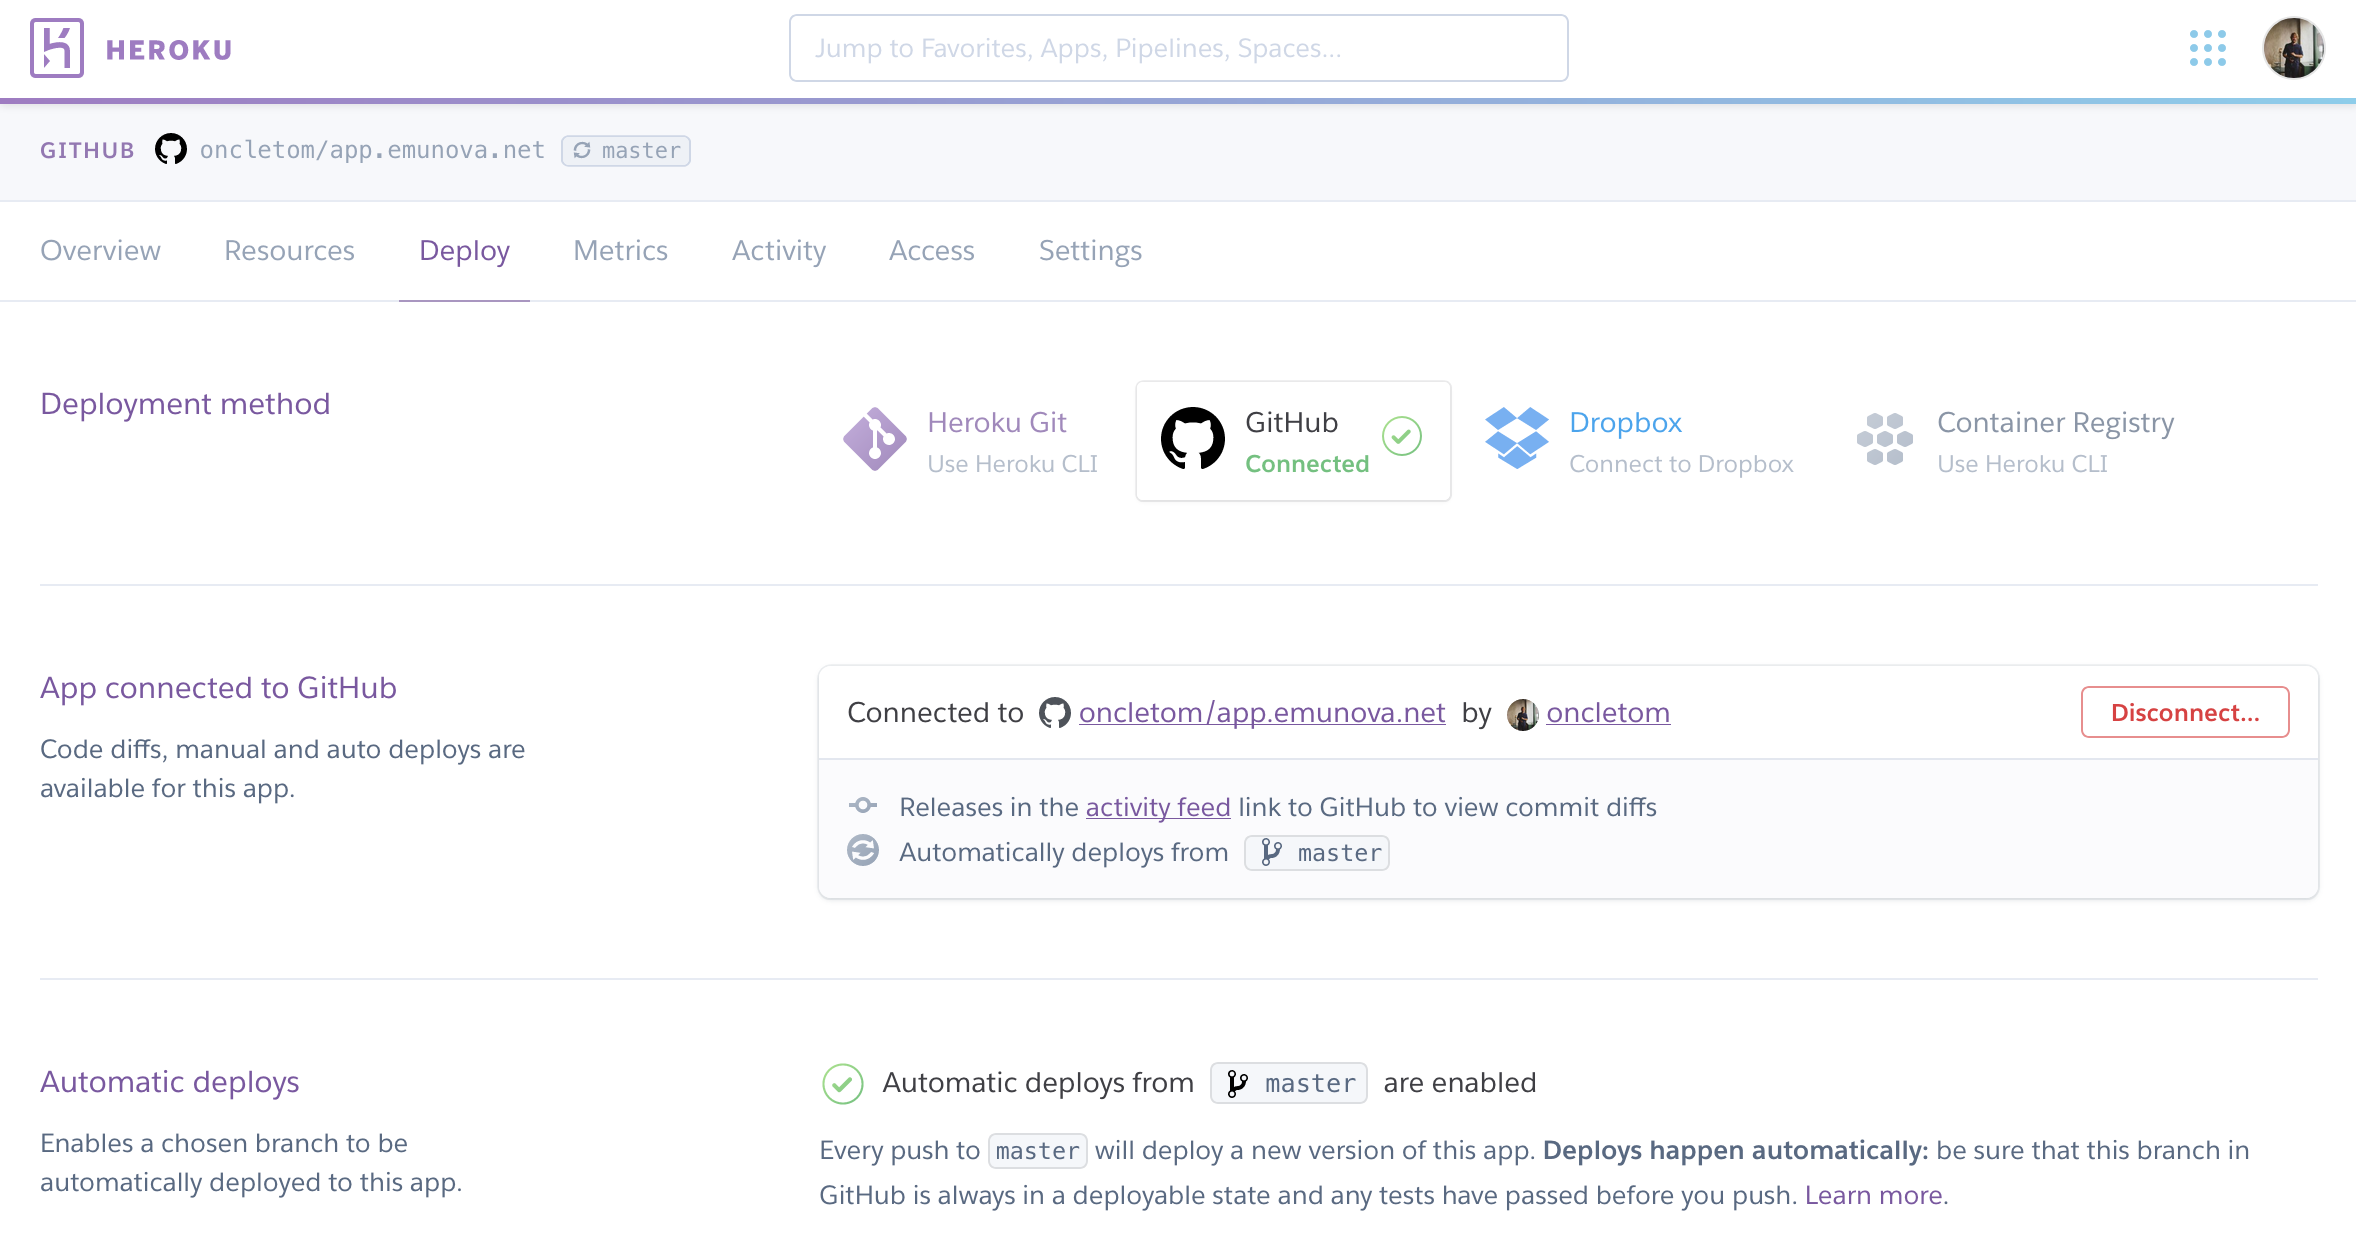Click the Heroku logo
The width and height of the screenshot is (2356, 1246).
coord(56,47)
